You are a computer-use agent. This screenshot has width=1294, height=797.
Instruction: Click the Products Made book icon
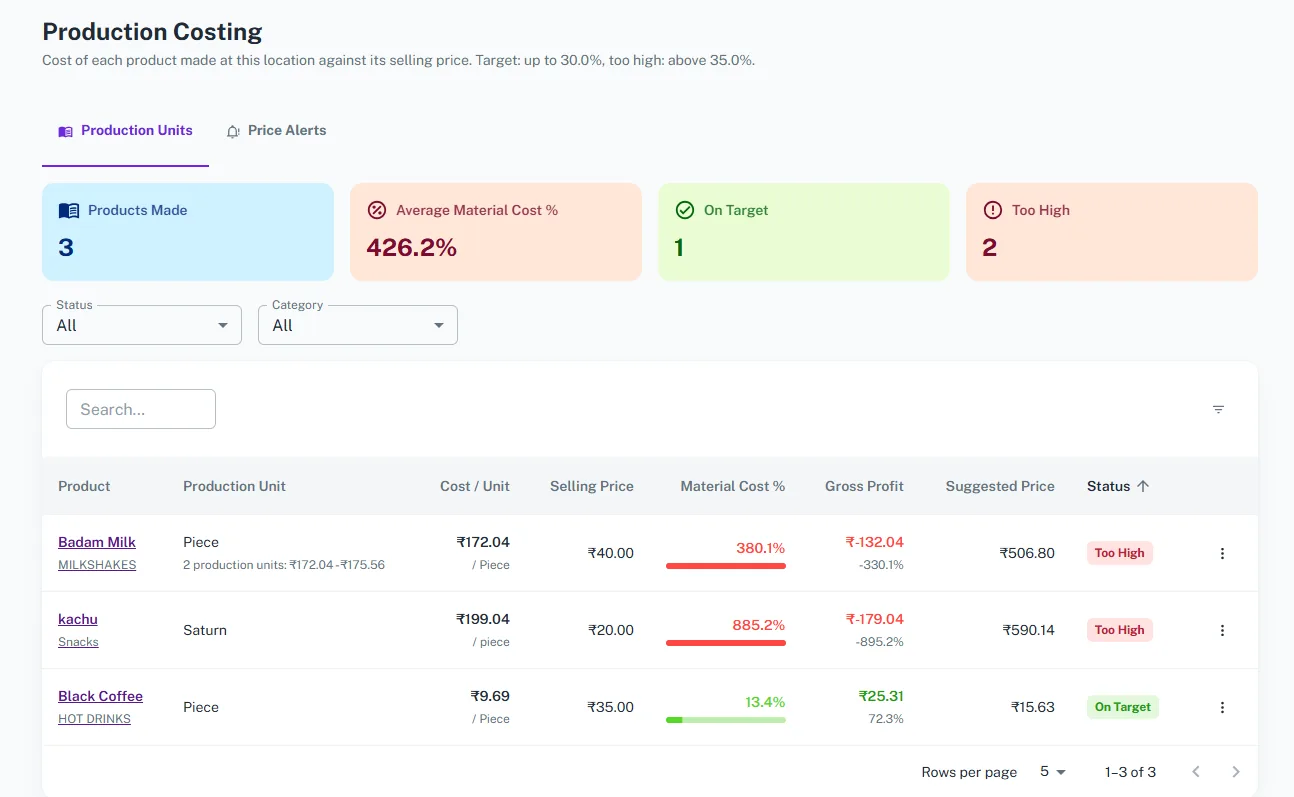tap(69, 210)
